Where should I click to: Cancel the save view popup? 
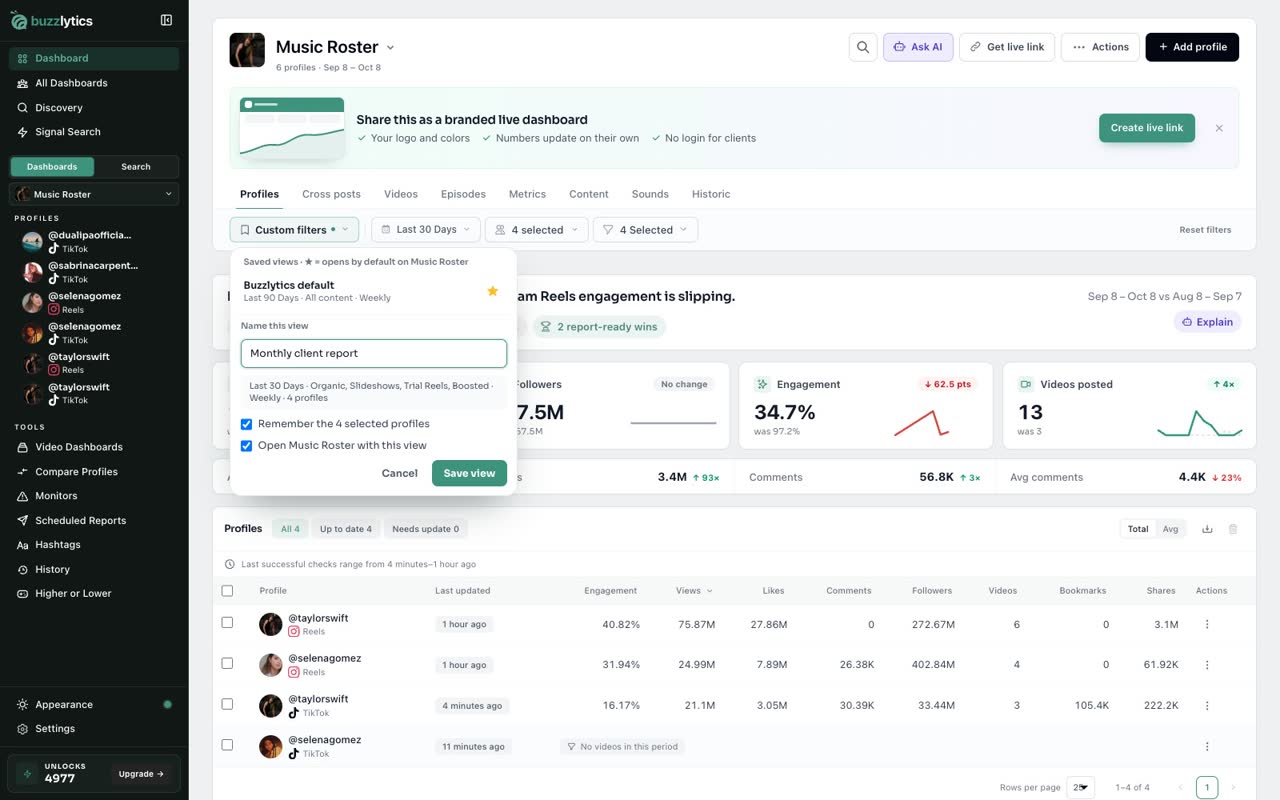(x=400, y=473)
